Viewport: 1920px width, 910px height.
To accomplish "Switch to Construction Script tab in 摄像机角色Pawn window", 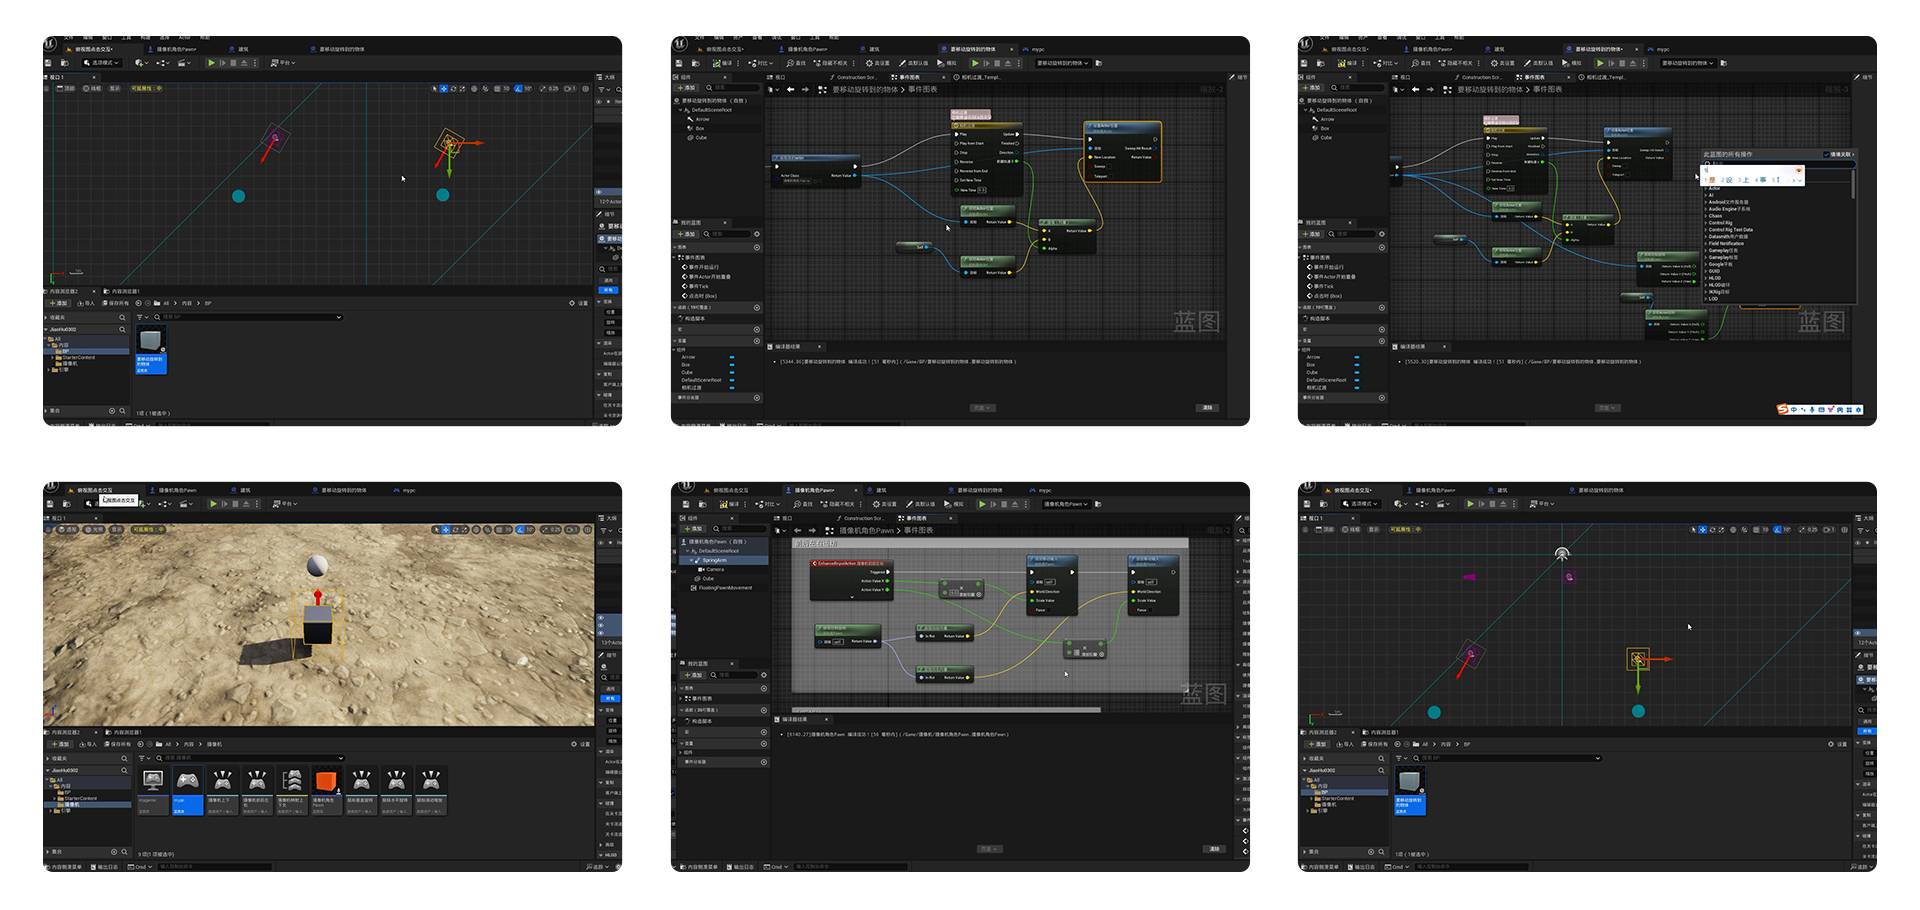I will click(x=861, y=518).
